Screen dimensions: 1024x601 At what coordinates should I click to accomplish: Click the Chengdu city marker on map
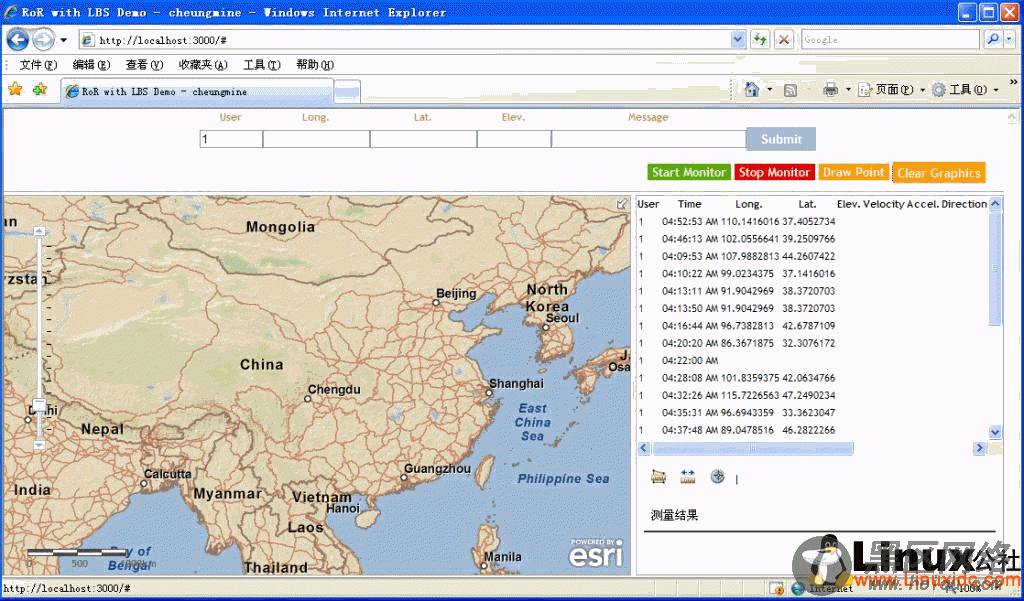(308, 398)
